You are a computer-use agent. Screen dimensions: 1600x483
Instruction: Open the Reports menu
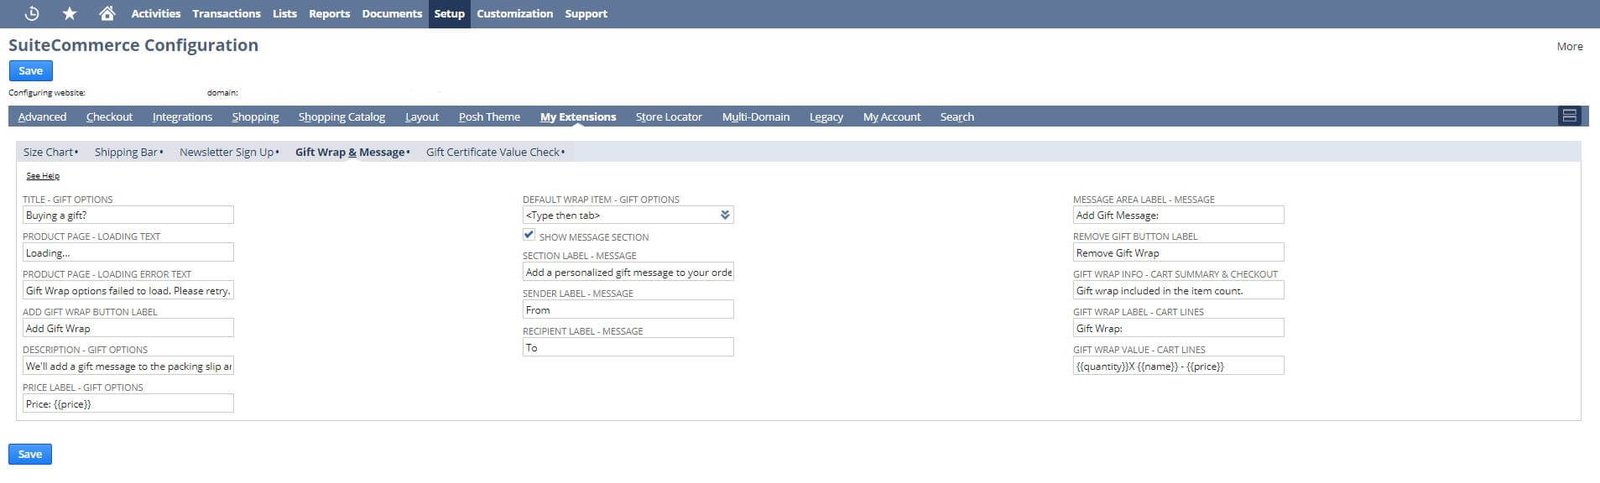pos(329,13)
